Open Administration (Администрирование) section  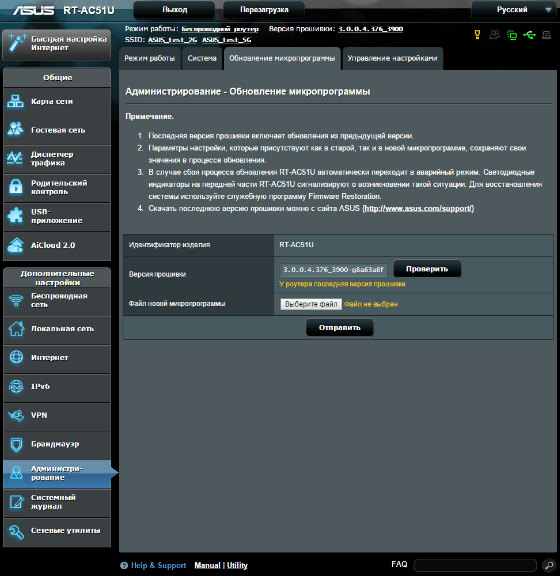point(57,474)
